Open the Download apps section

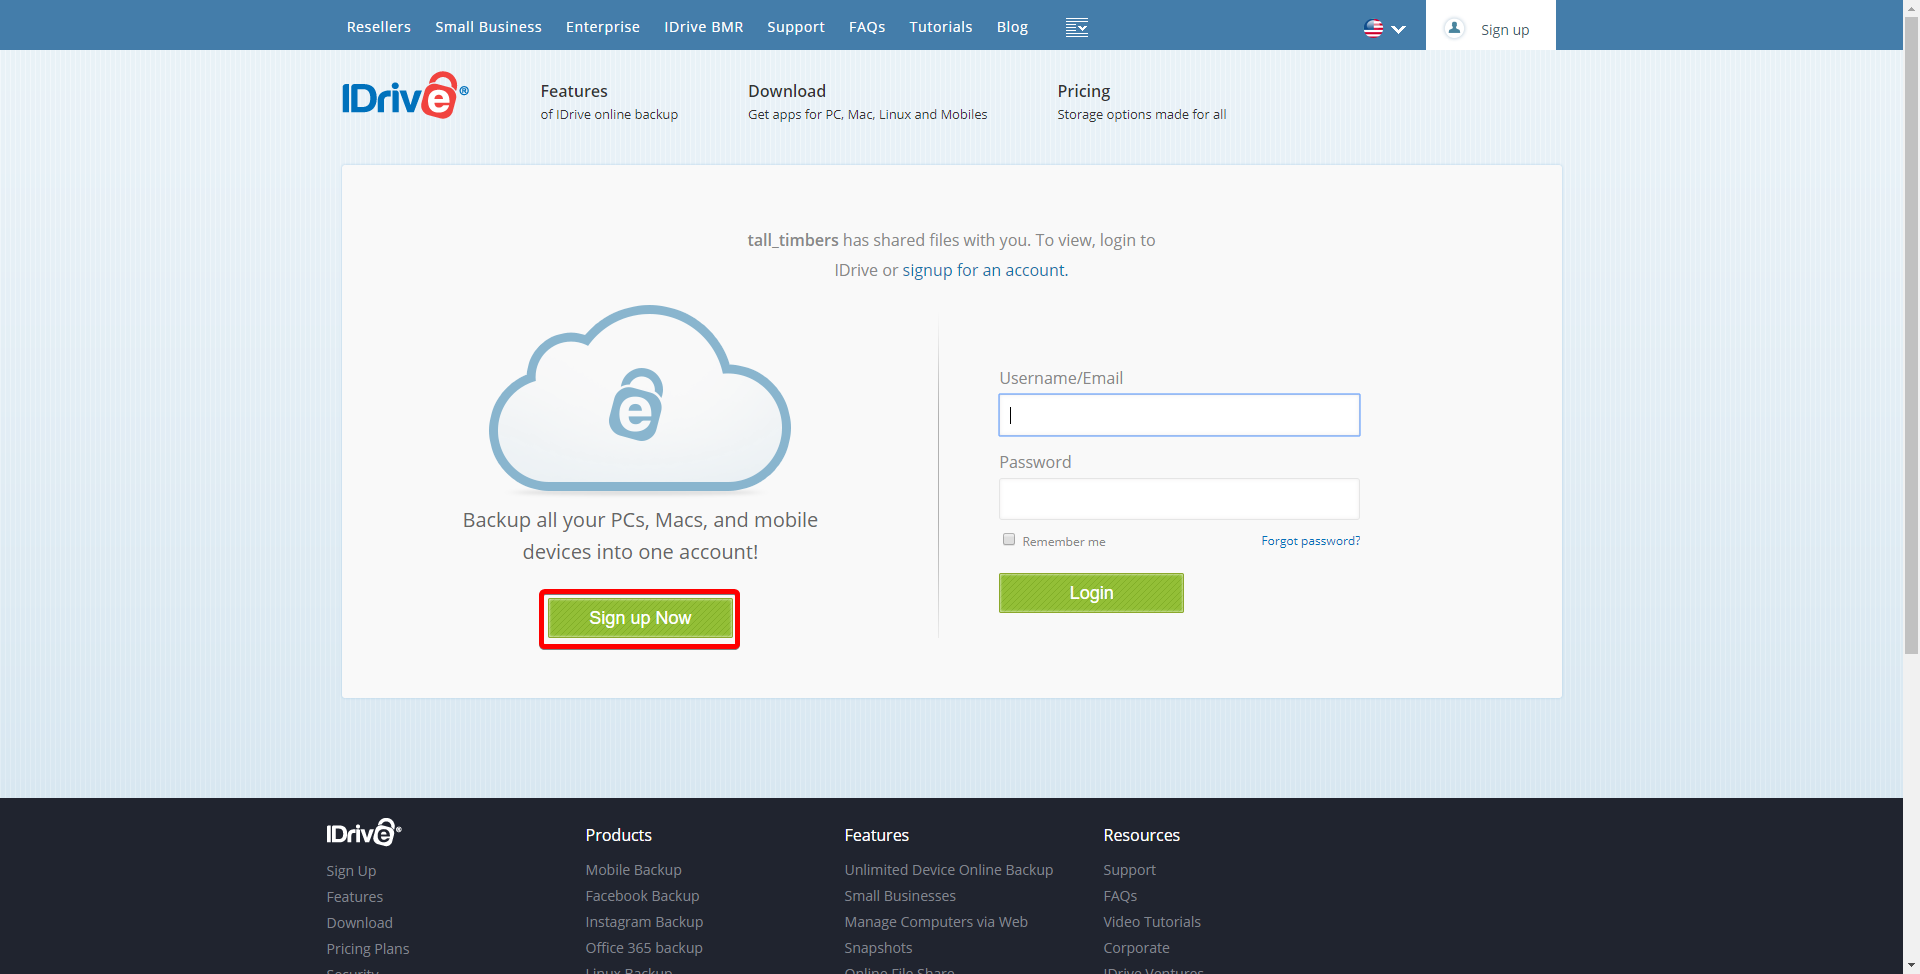pos(867,102)
